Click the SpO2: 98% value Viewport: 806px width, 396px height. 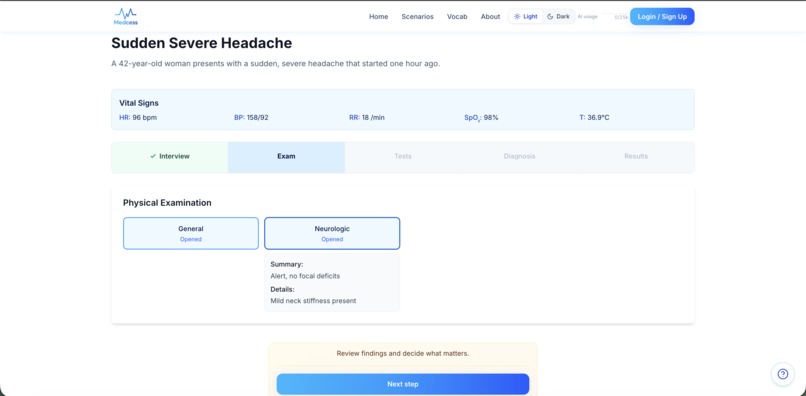tap(481, 118)
